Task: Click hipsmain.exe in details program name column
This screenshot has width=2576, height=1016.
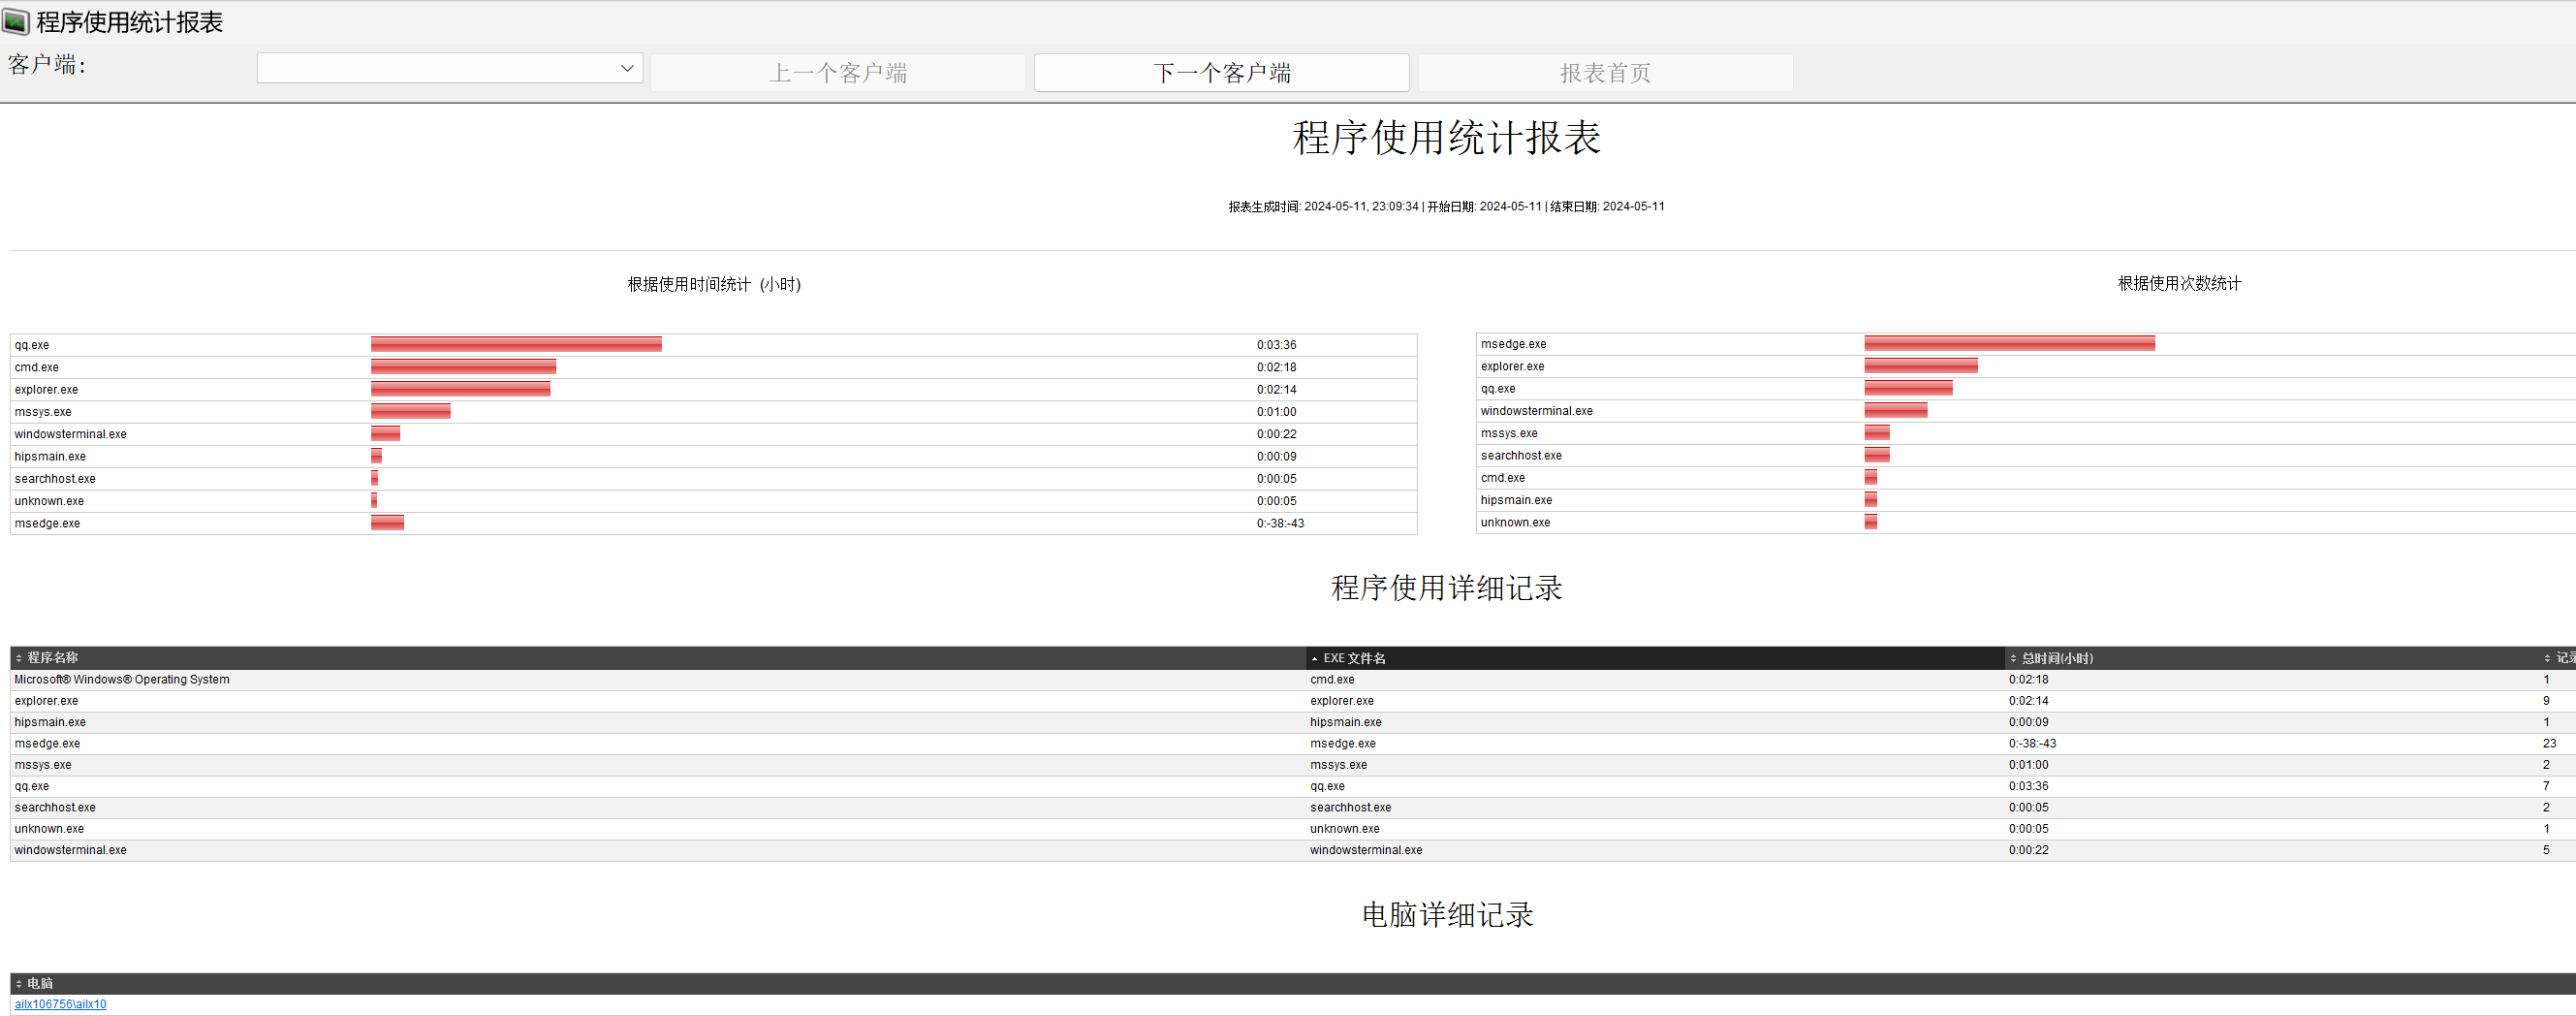Action: tap(50, 722)
